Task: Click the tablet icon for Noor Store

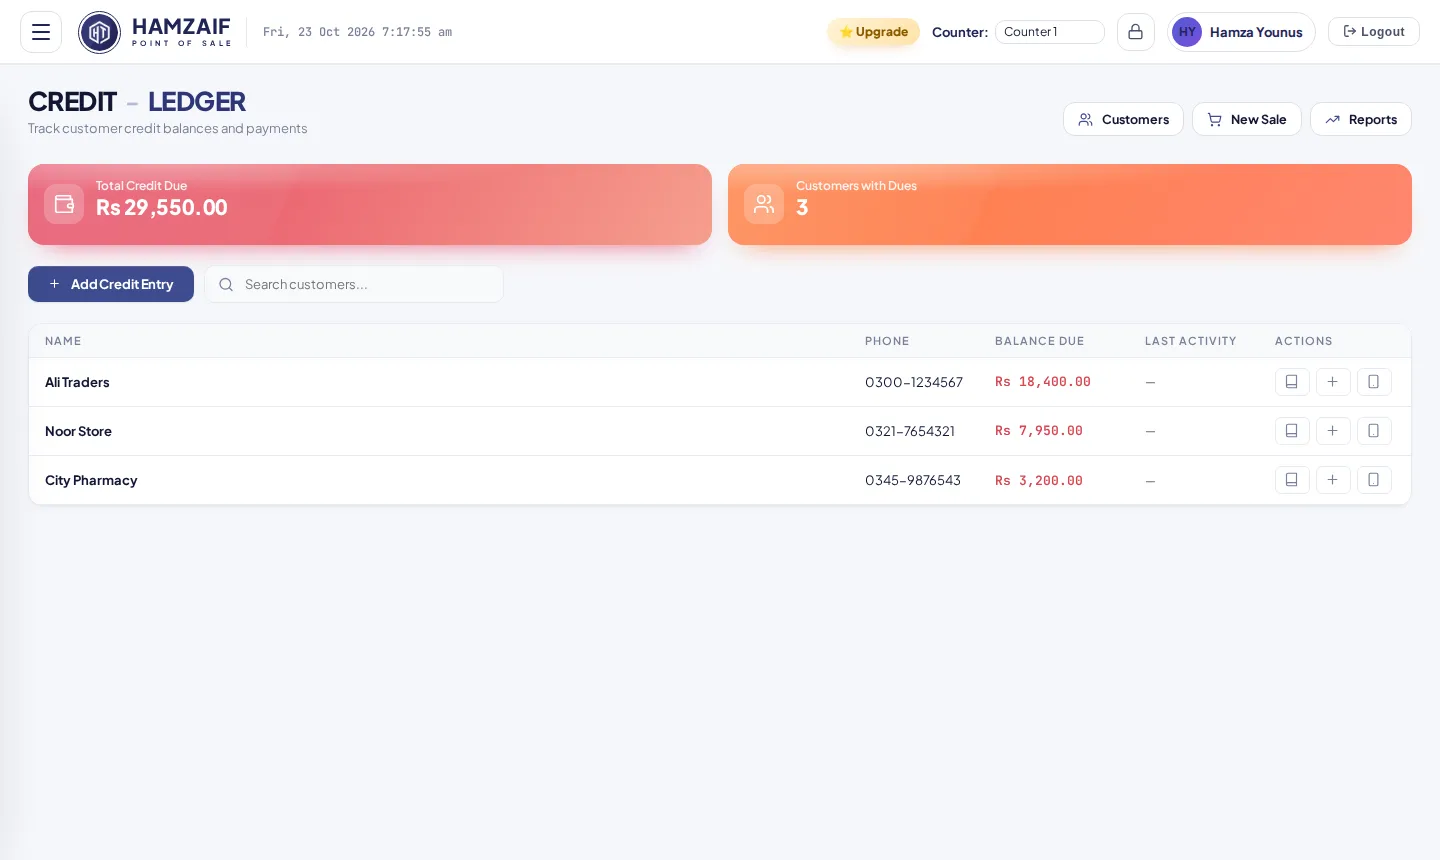Action: [x=1374, y=431]
